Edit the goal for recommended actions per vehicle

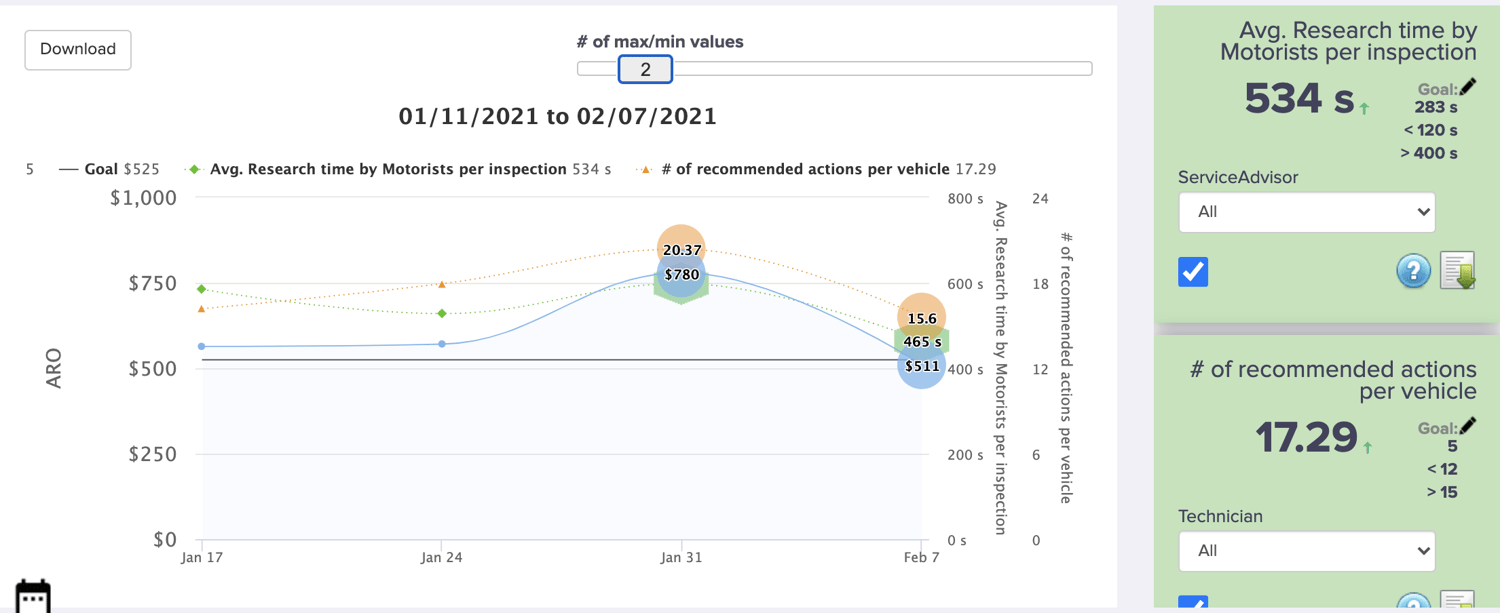tap(1466, 427)
